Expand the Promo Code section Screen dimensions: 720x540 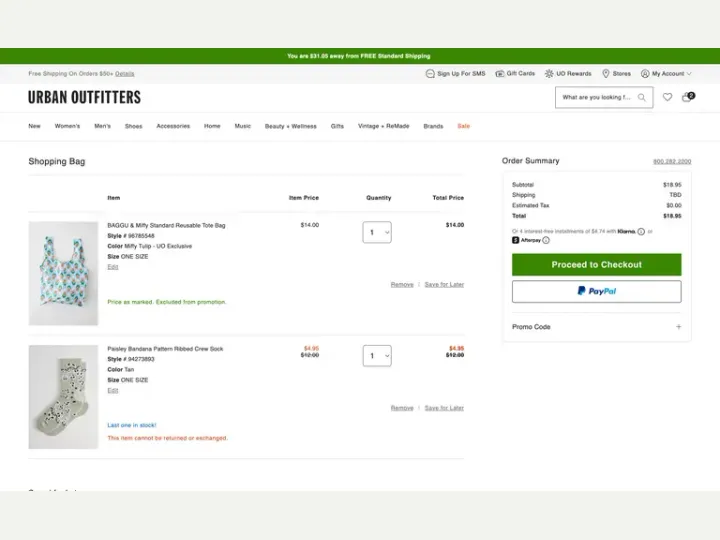596,327
